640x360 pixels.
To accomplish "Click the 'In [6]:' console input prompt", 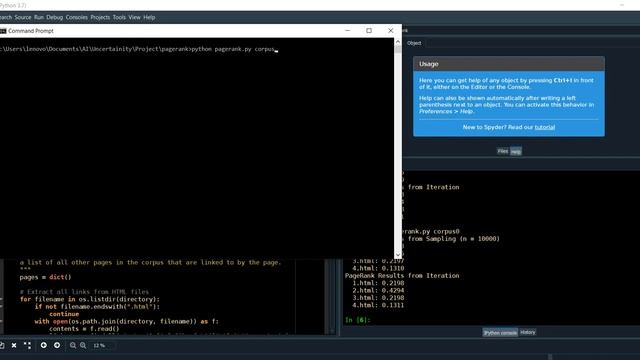I will (358, 320).
